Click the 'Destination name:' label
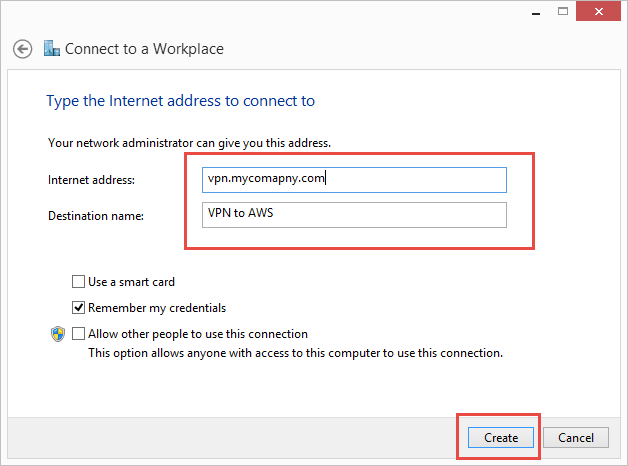The width and height of the screenshot is (628, 466). click(96, 215)
